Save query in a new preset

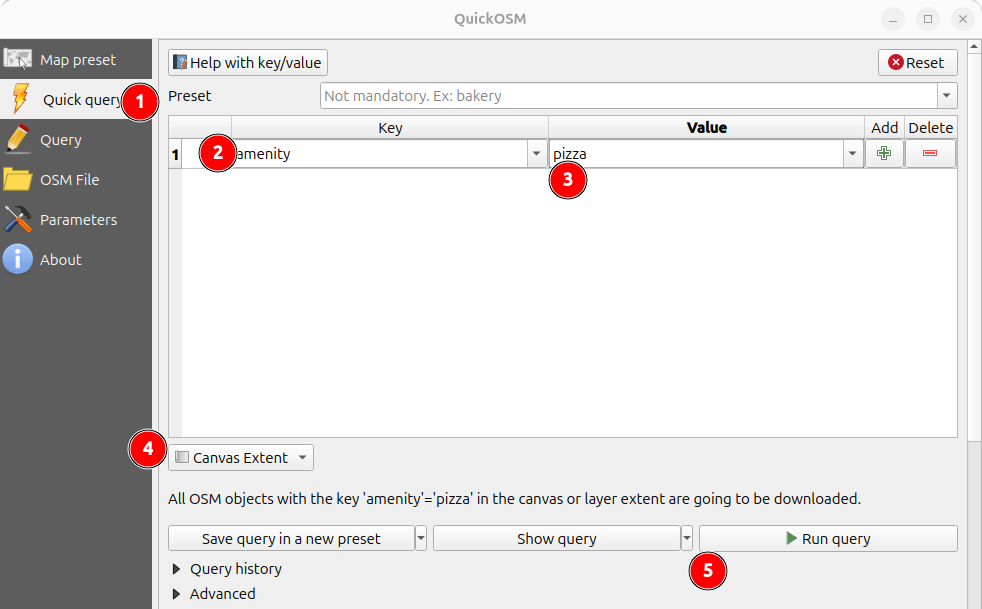click(290, 538)
